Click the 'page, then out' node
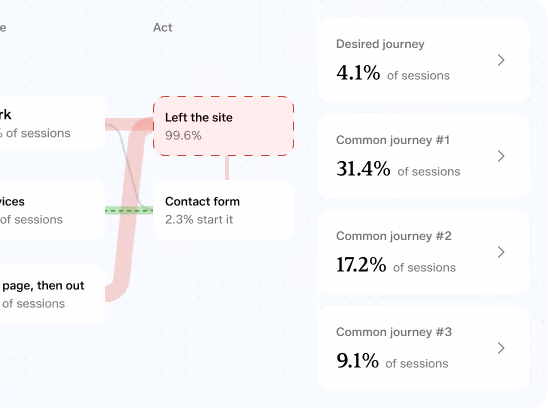Viewport: 548px width, 408px height. coord(52,294)
